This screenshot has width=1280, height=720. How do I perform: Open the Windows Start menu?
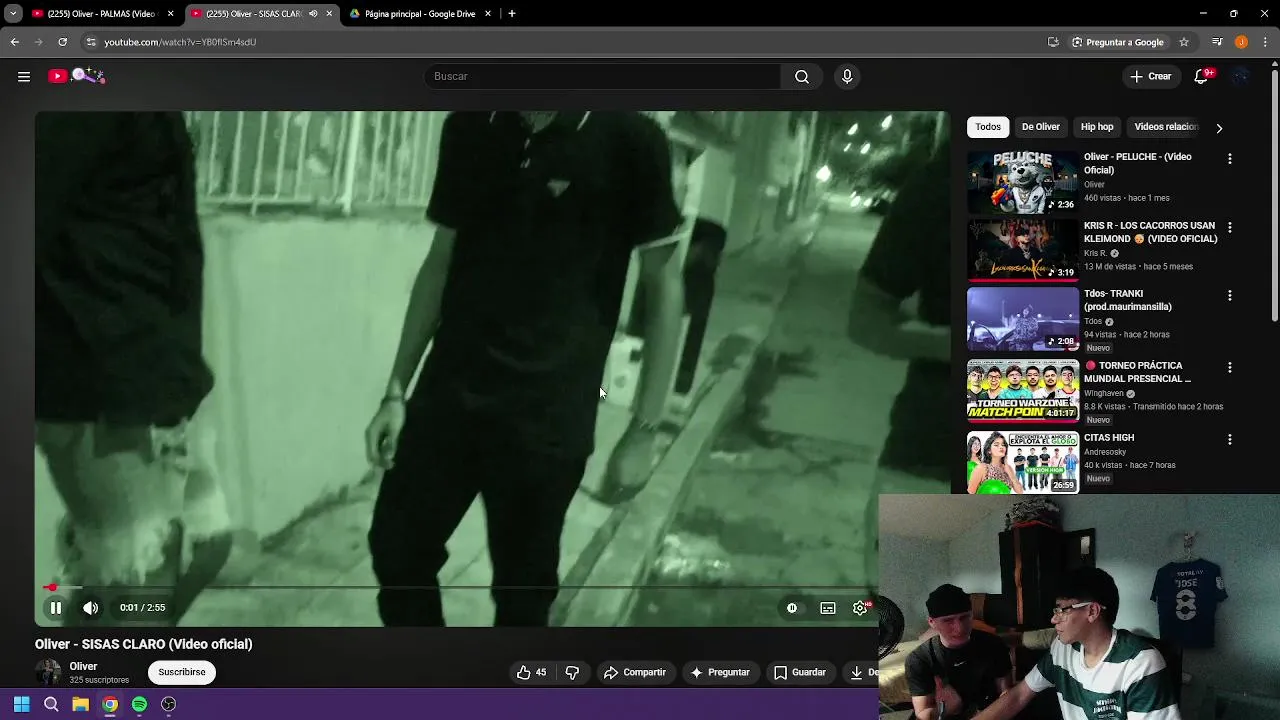tap(21, 704)
